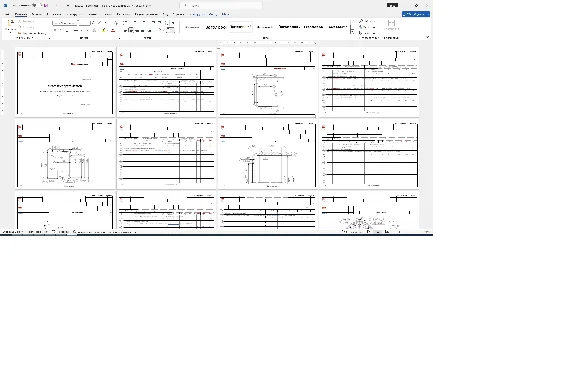576x373 pixels.
Task: Click the save icon in title bar
Action: [34, 6]
